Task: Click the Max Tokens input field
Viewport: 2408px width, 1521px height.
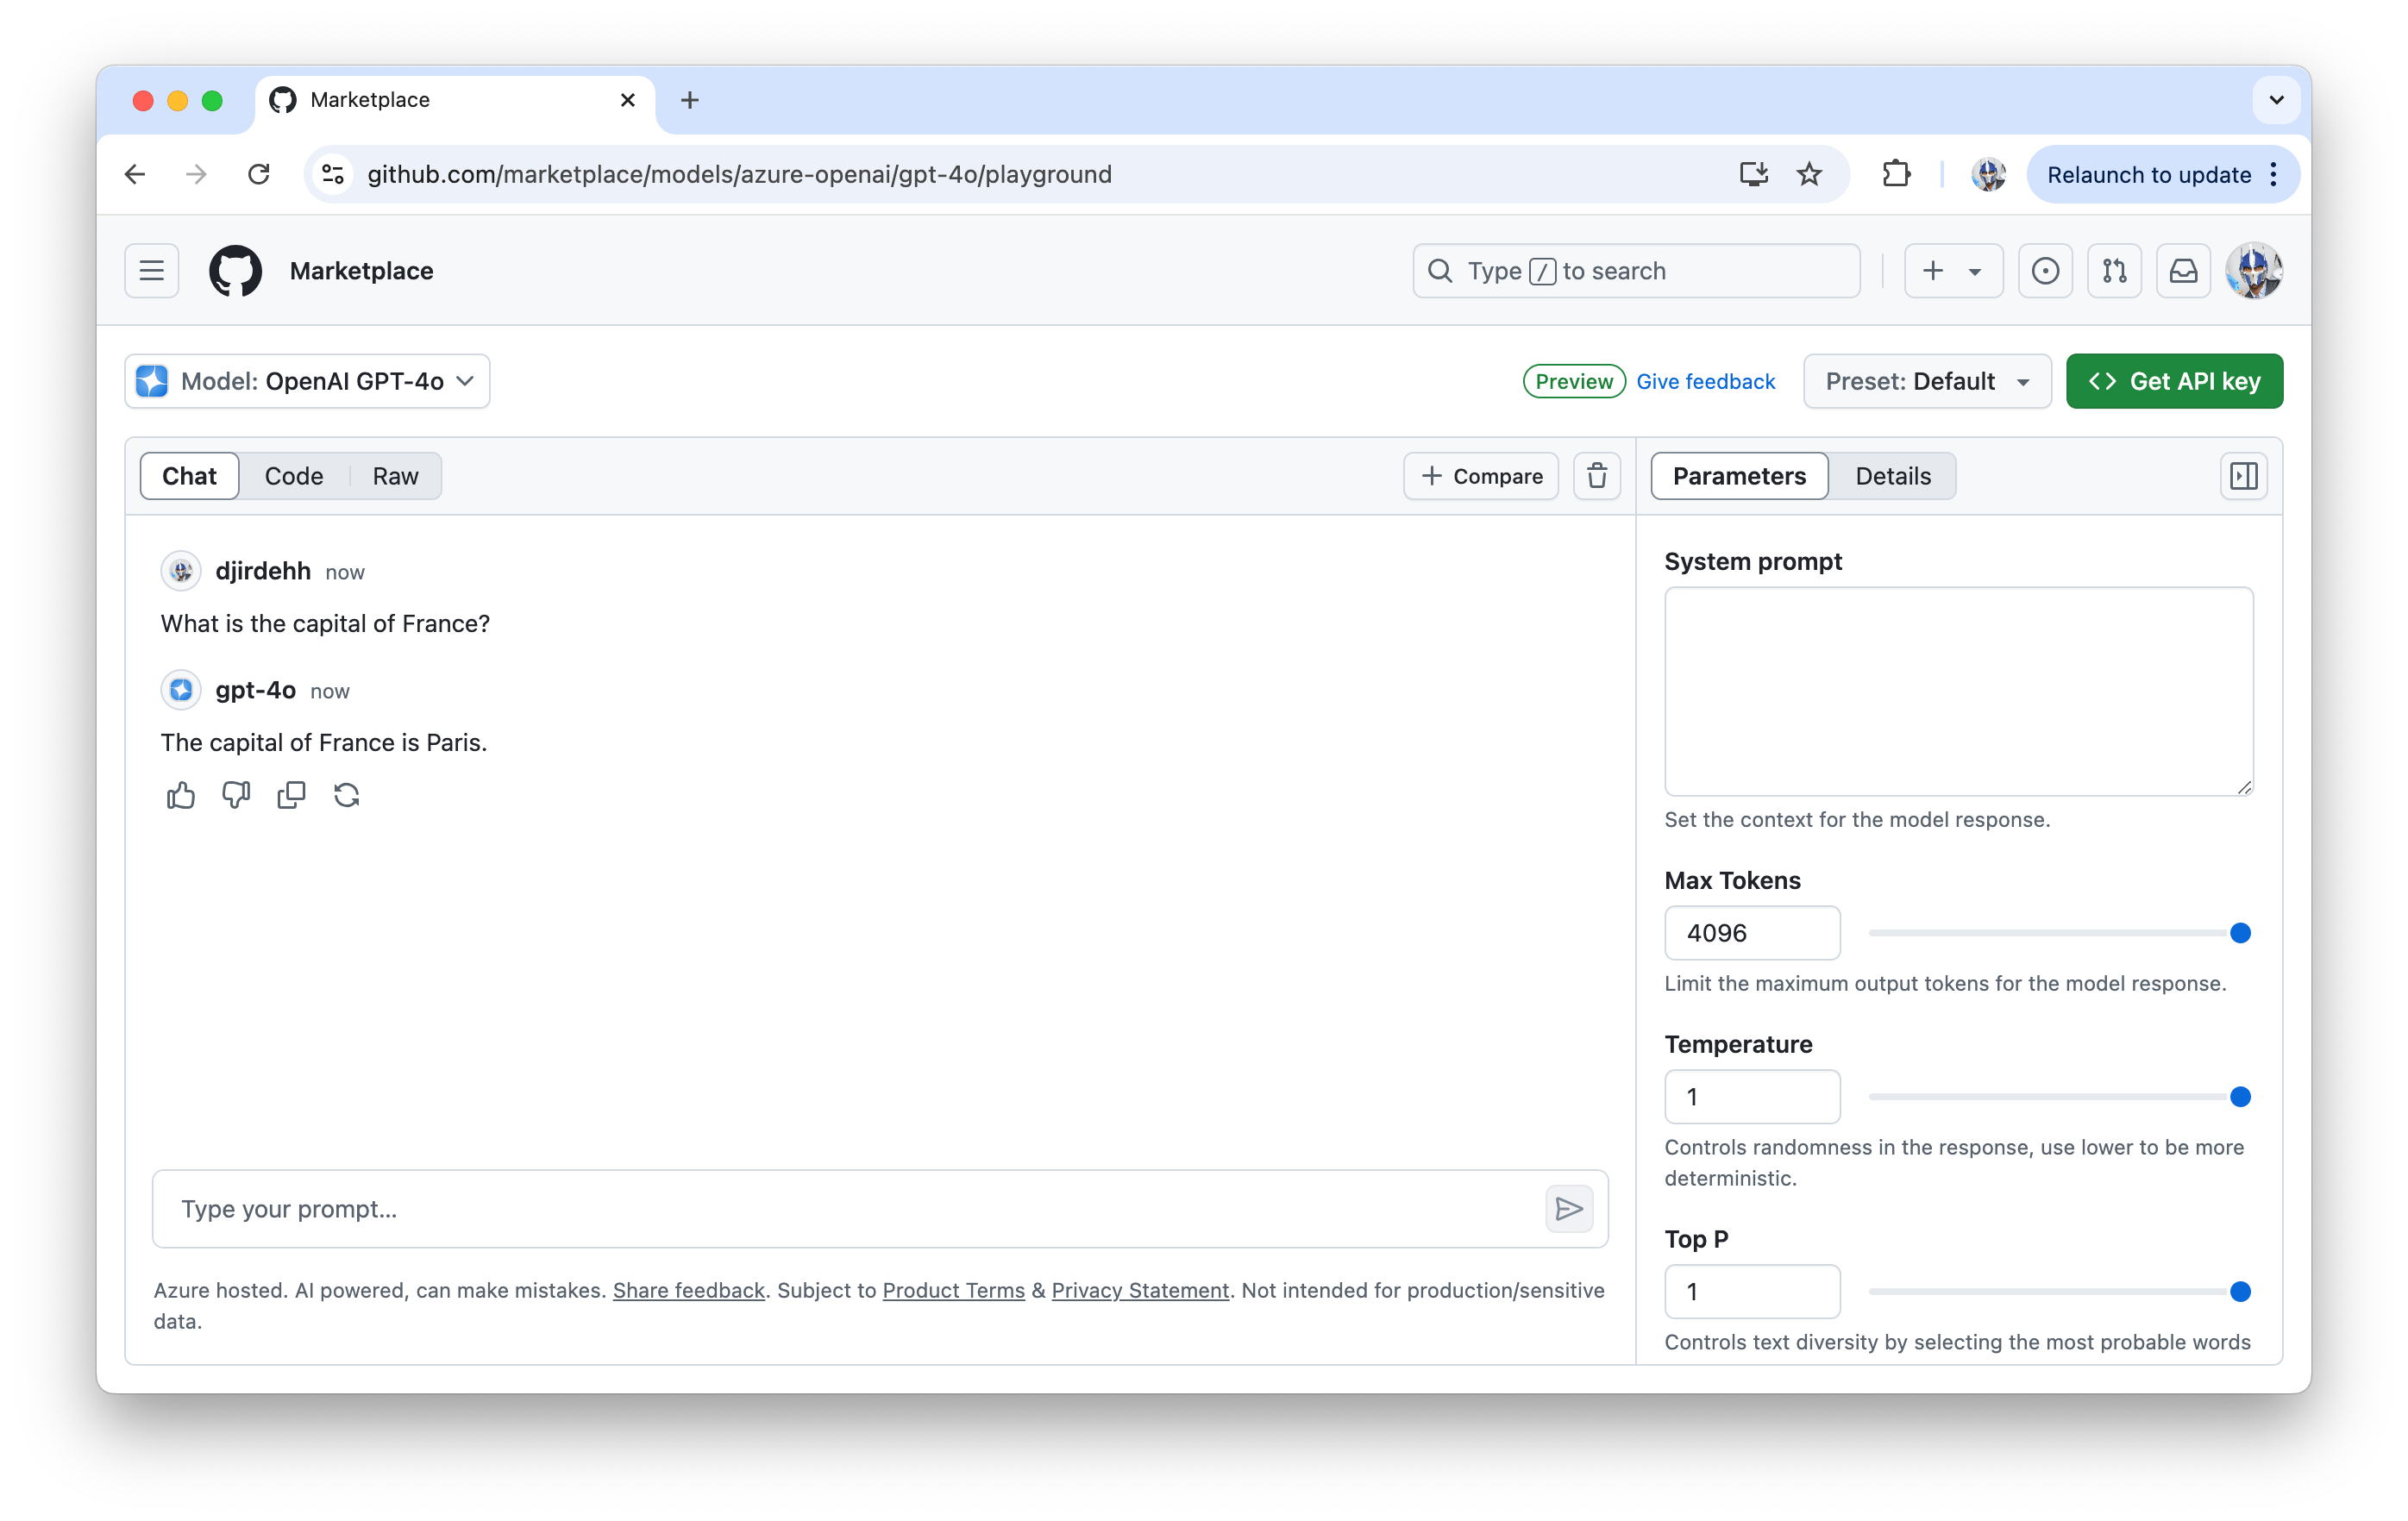Action: click(x=1751, y=930)
